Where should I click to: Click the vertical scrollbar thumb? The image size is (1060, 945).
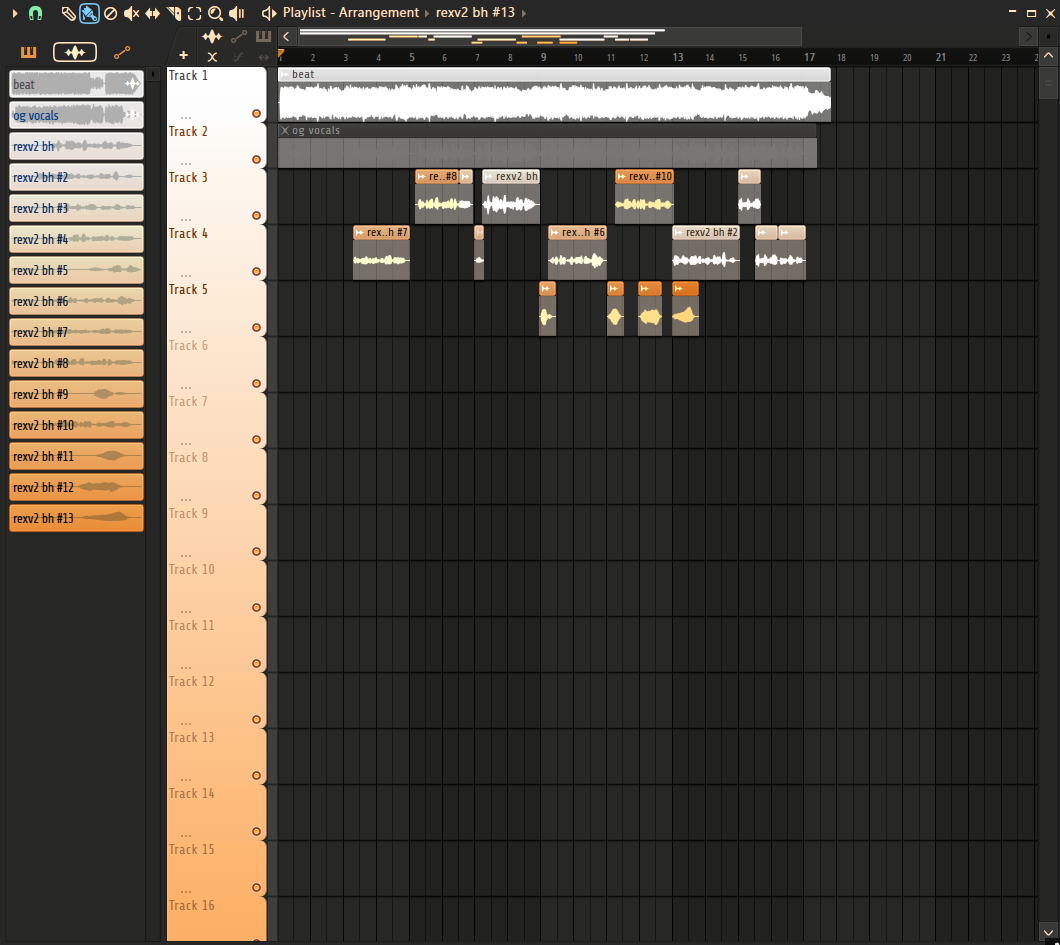[x=1049, y=82]
